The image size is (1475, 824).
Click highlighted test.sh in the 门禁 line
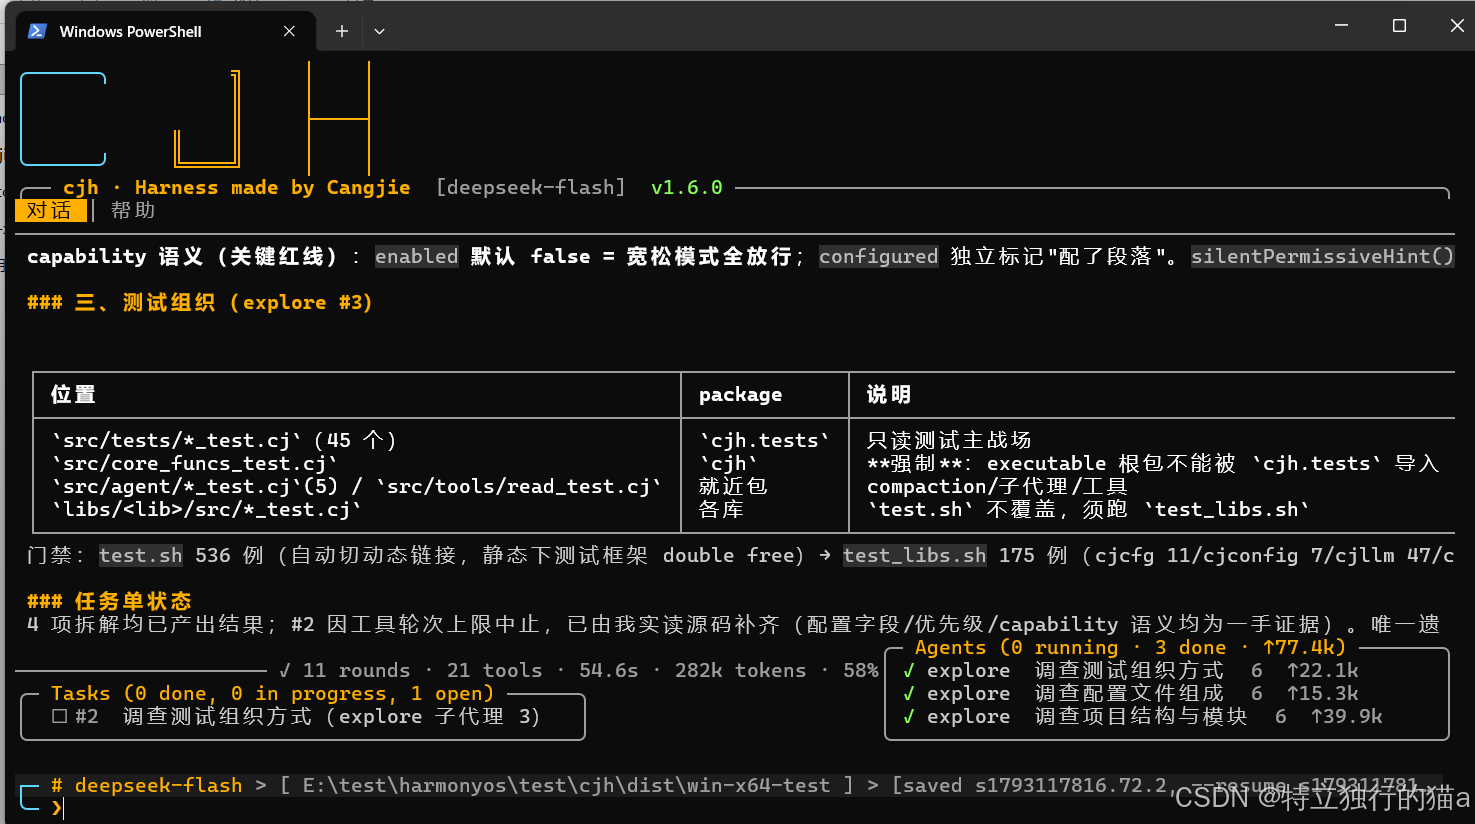coord(141,555)
